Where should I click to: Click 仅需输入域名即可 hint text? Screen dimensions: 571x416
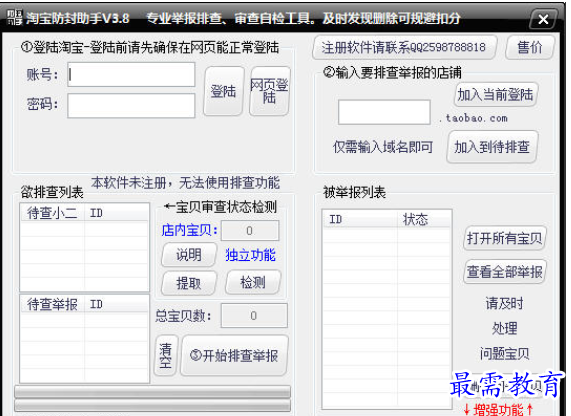coord(383,147)
